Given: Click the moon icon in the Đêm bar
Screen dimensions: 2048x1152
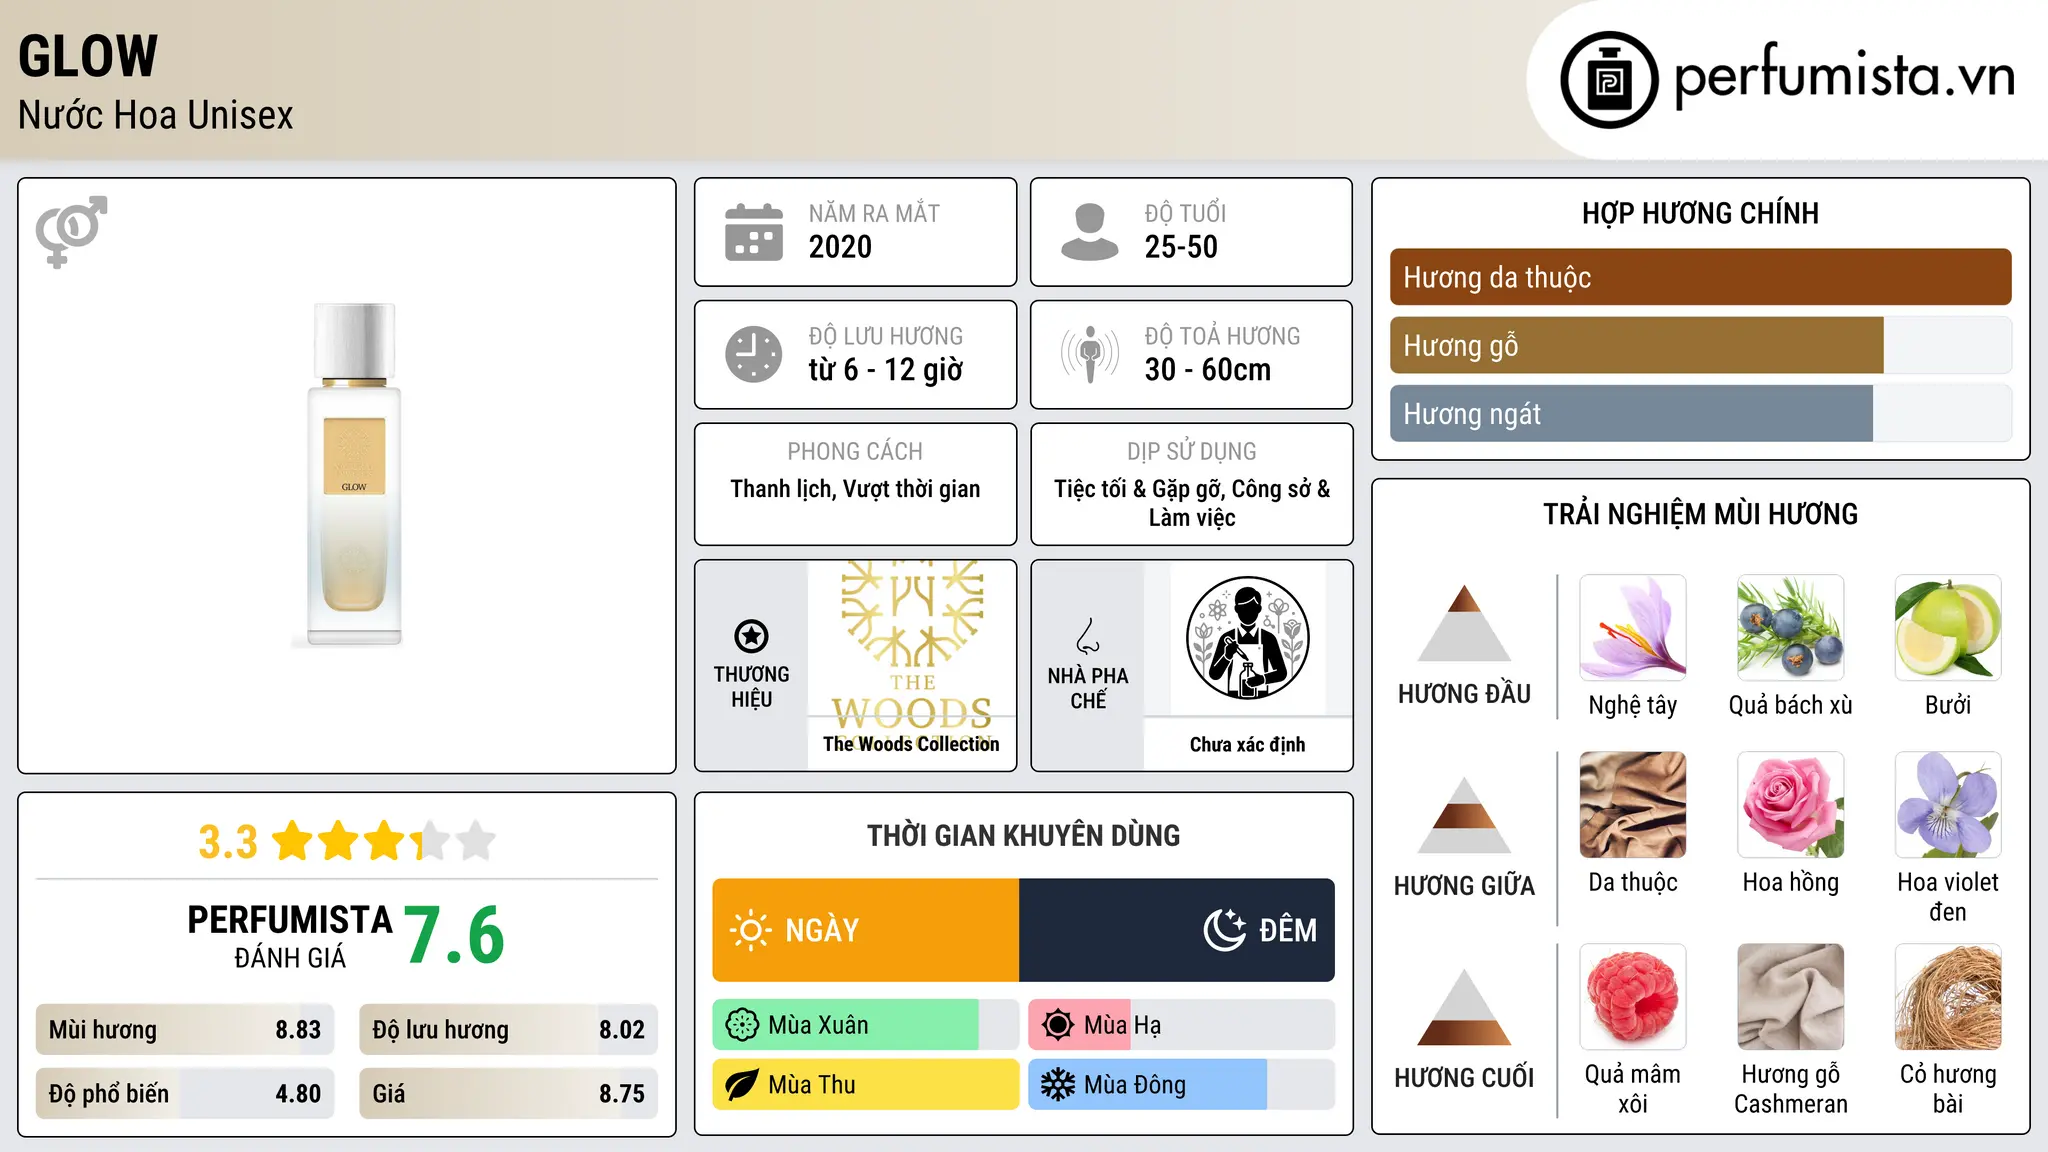Looking at the screenshot, I should pos(1224,930).
